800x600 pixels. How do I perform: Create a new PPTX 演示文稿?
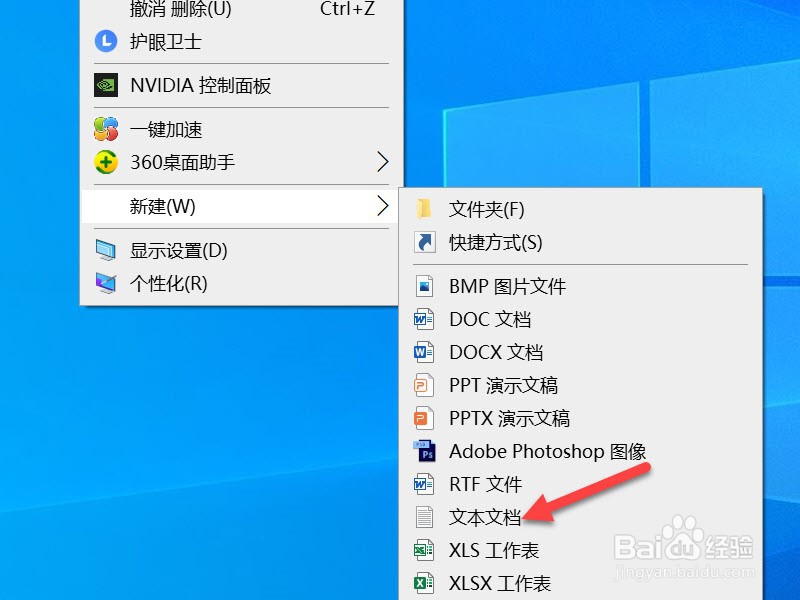(x=581, y=418)
